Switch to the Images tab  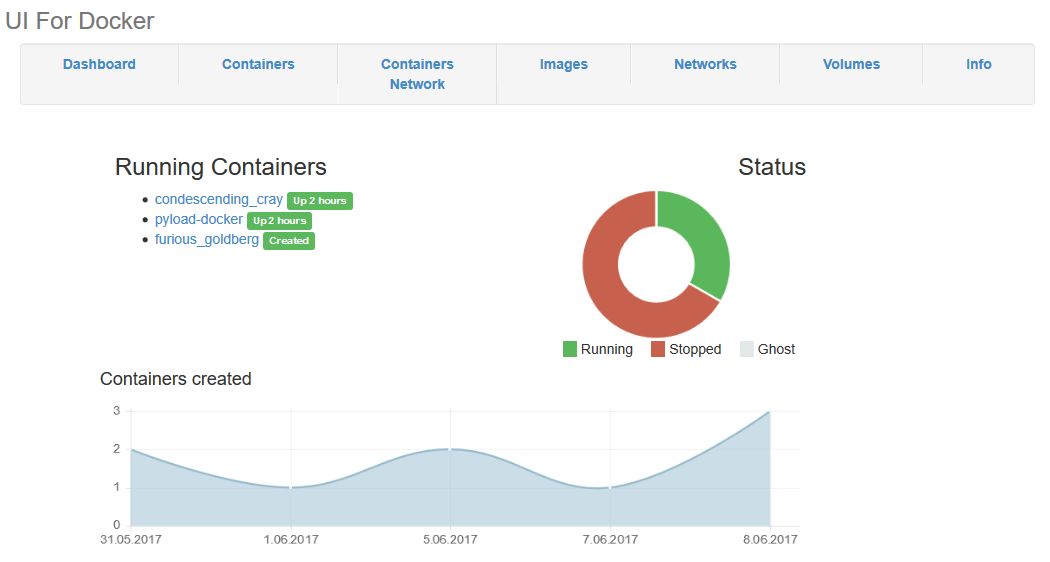tap(564, 64)
